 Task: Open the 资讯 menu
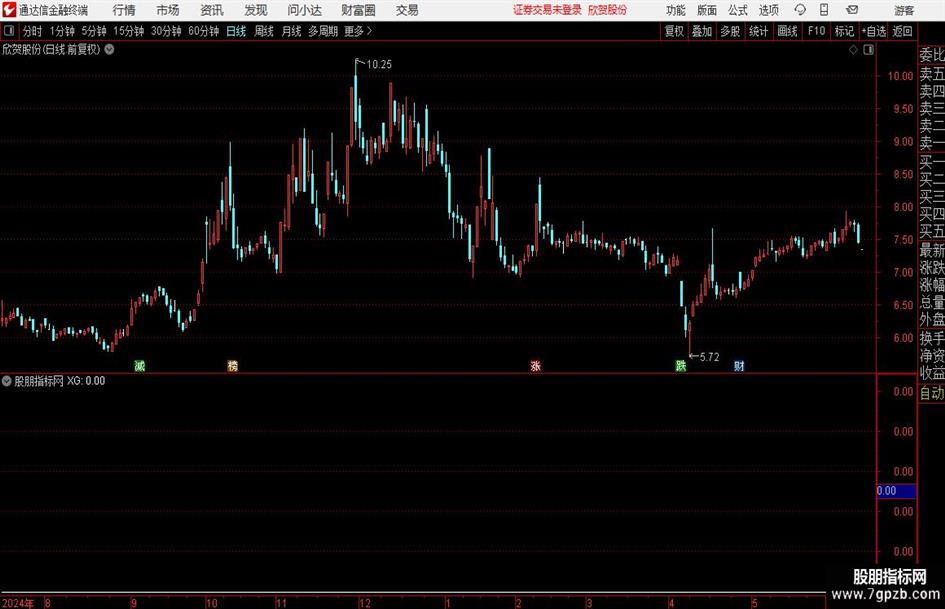[212, 10]
